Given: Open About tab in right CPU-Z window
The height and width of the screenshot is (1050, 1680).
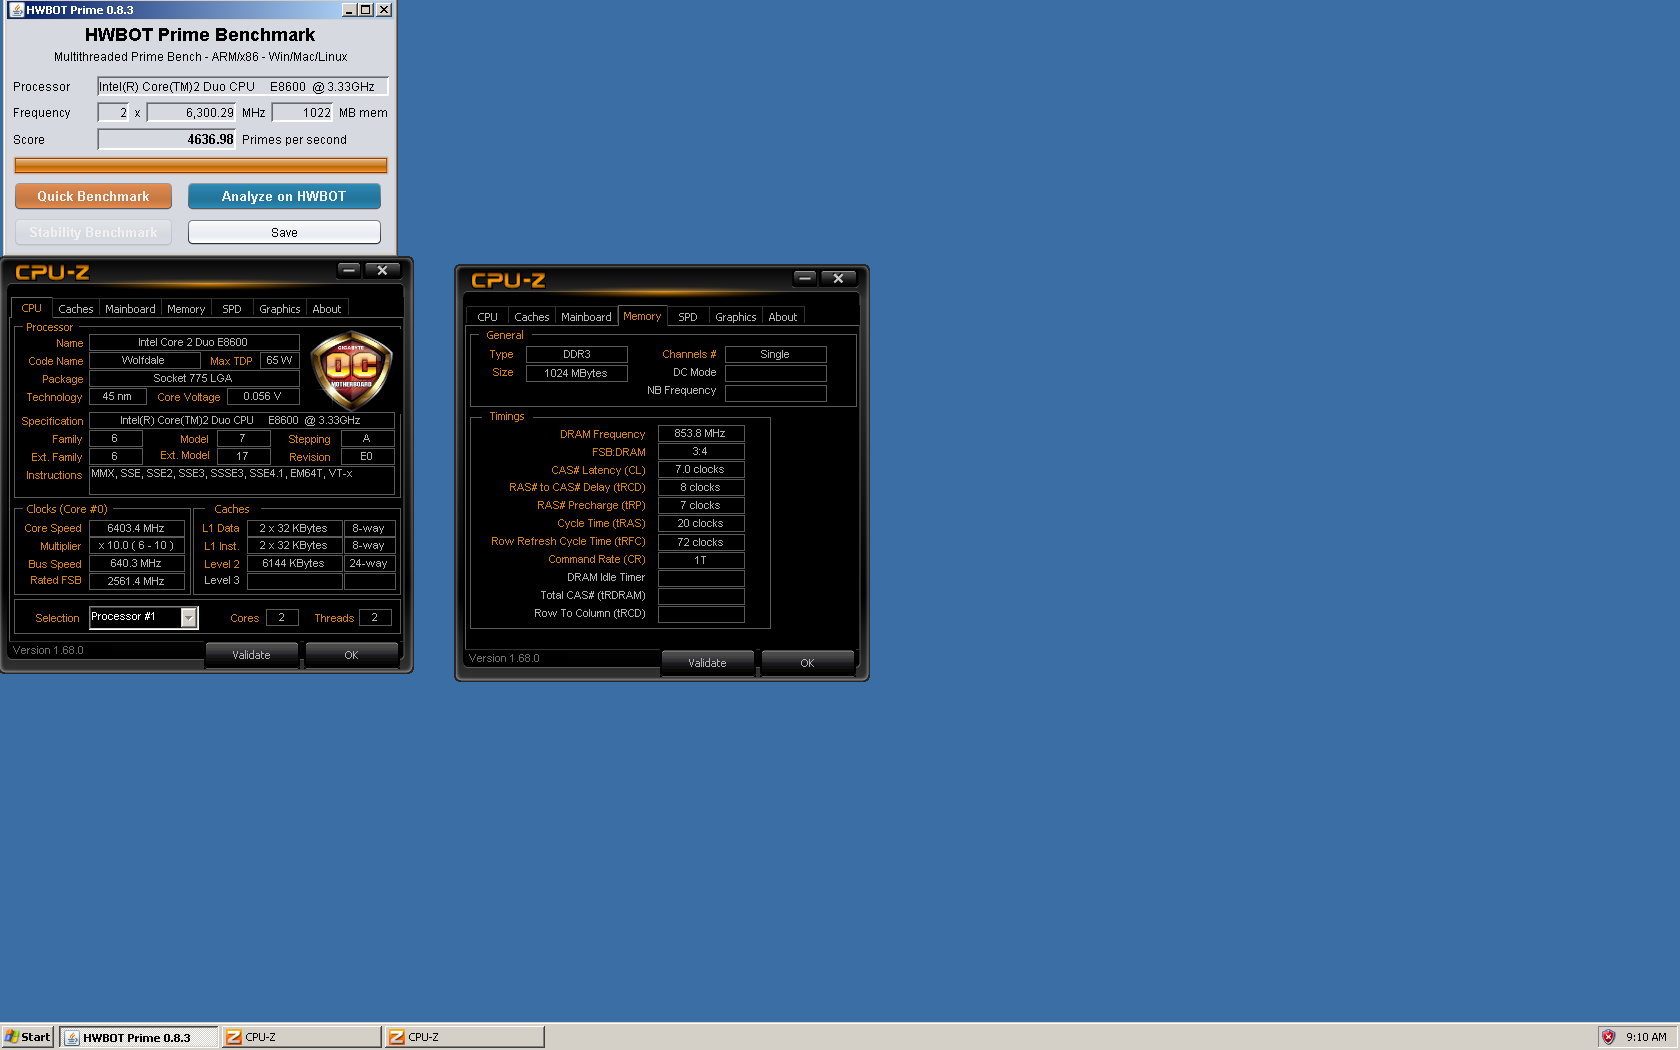Looking at the screenshot, I should tap(783, 317).
